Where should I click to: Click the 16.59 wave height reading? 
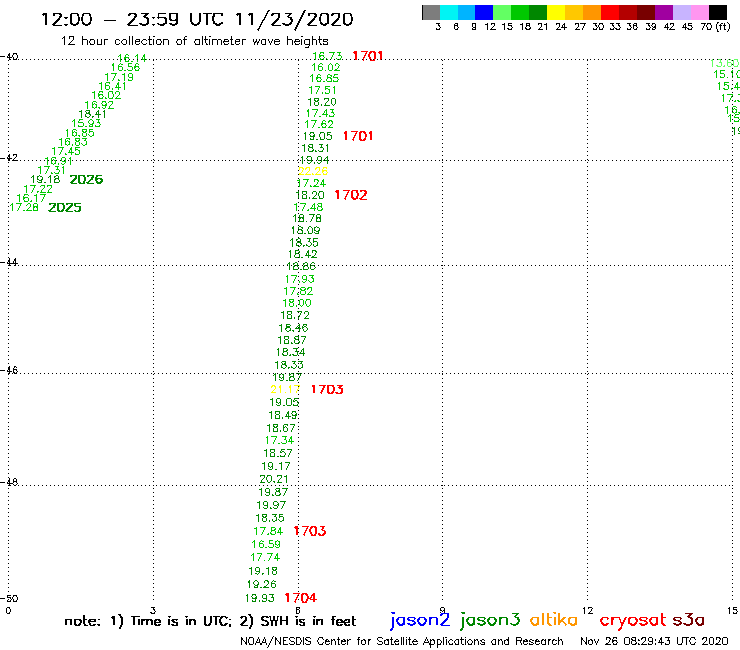click(x=266, y=544)
